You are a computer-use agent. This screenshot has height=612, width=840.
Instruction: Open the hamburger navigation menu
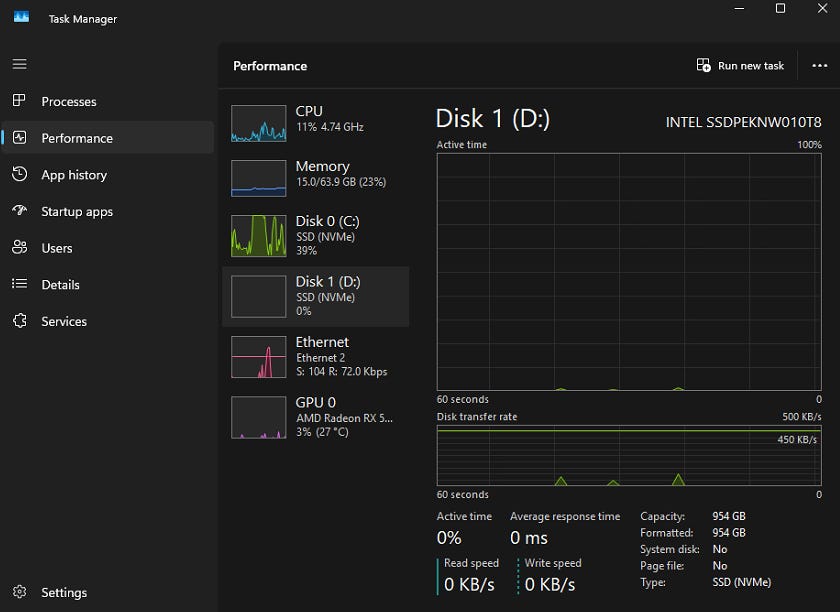[x=19, y=64]
